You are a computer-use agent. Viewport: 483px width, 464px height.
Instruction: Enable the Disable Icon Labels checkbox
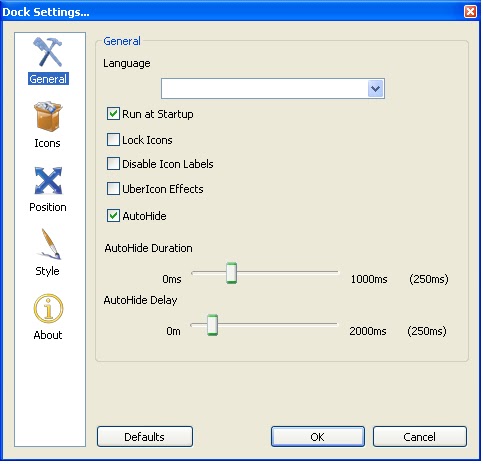coord(113,164)
